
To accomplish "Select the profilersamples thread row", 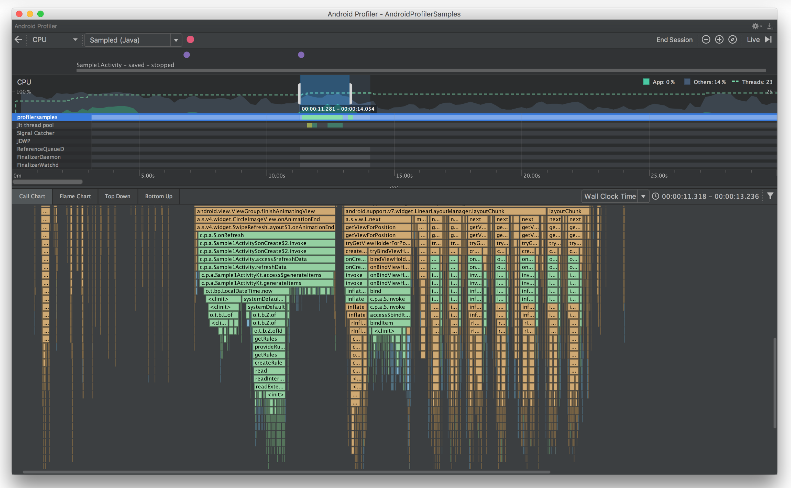I will [x=394, y=117].
